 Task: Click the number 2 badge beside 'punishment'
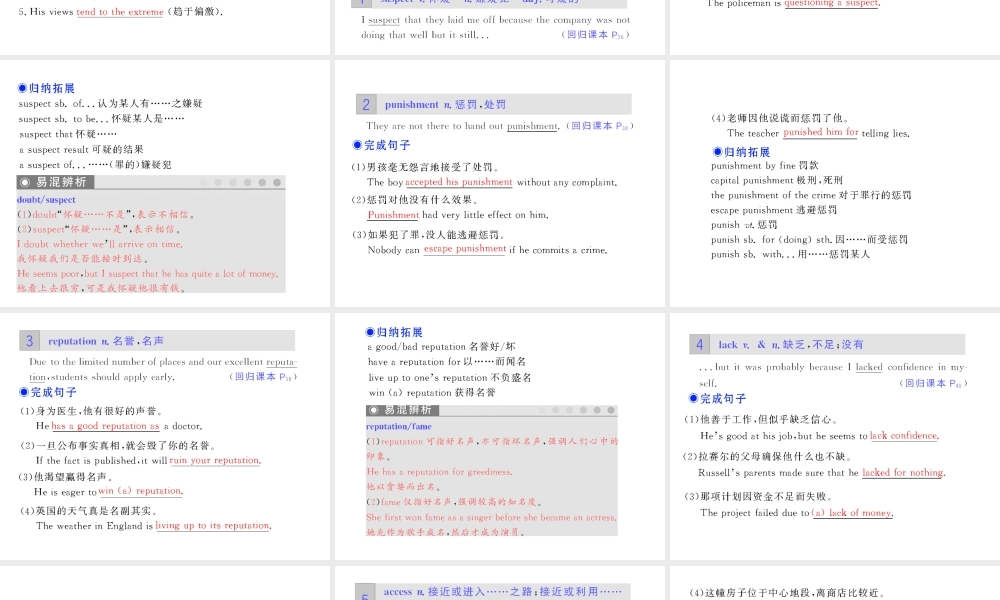tap(366, 105)
